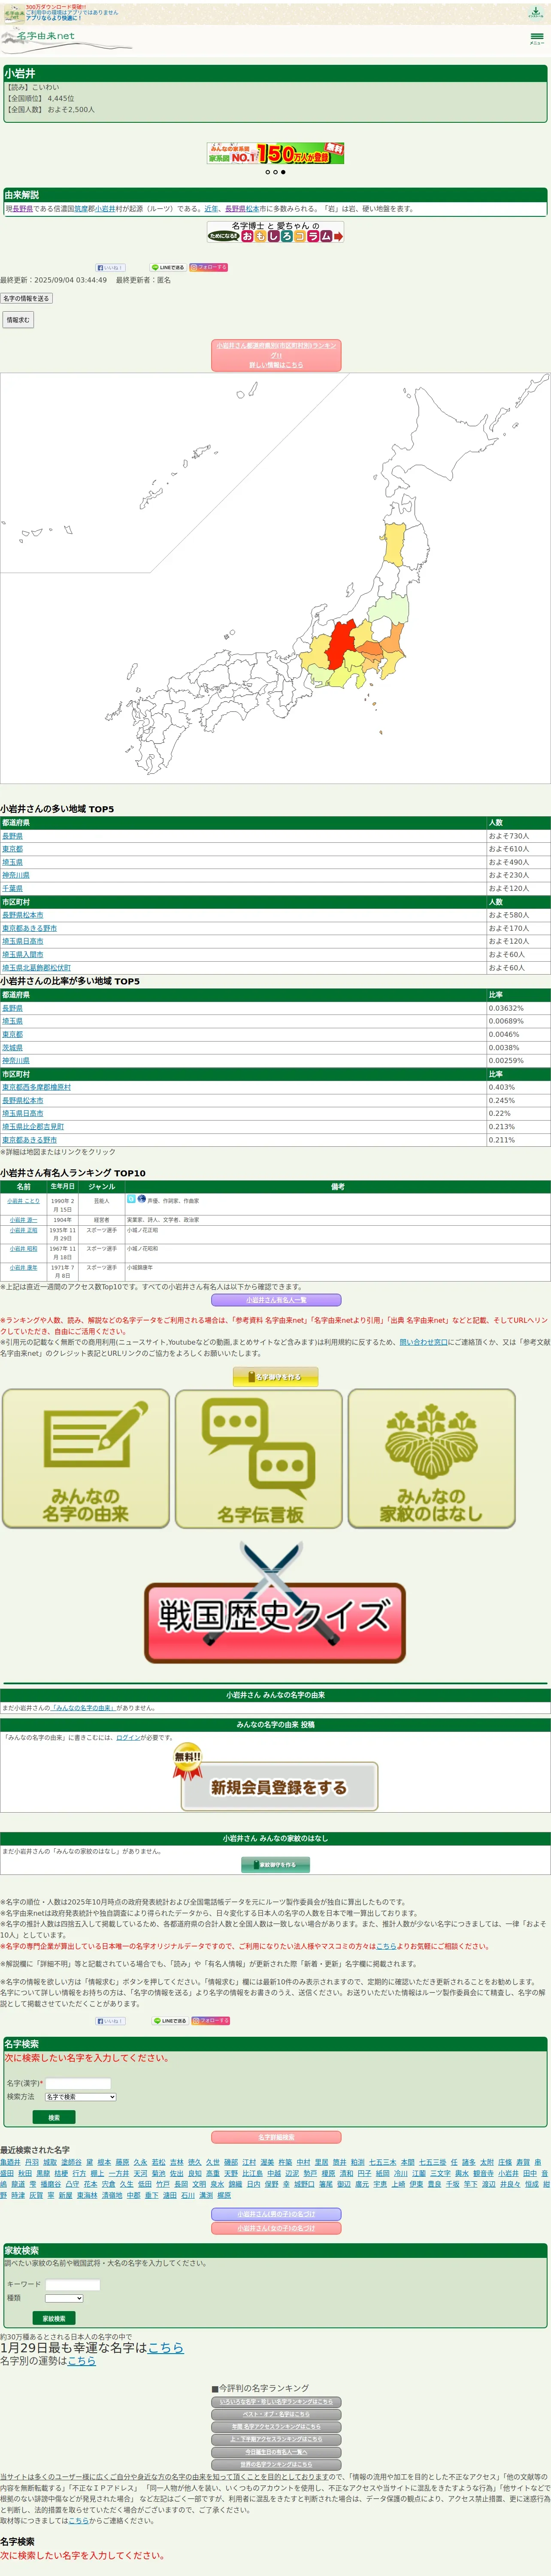Open 藤原 in recently searched names

(122, 2162)
